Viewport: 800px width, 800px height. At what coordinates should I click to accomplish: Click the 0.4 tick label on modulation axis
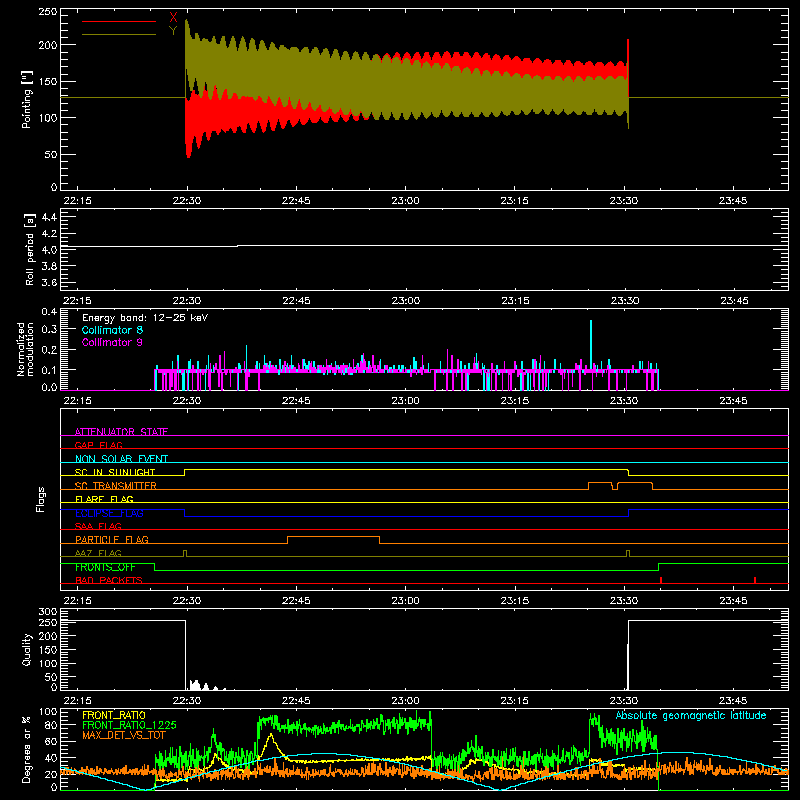pyautogui.click(x=49, y=312)
